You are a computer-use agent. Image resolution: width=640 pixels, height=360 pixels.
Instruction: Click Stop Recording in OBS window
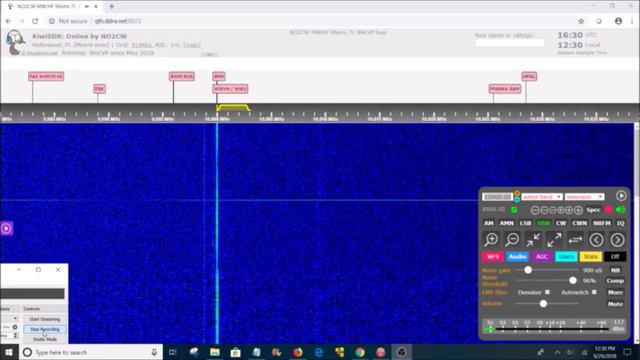tap(45, 329)
